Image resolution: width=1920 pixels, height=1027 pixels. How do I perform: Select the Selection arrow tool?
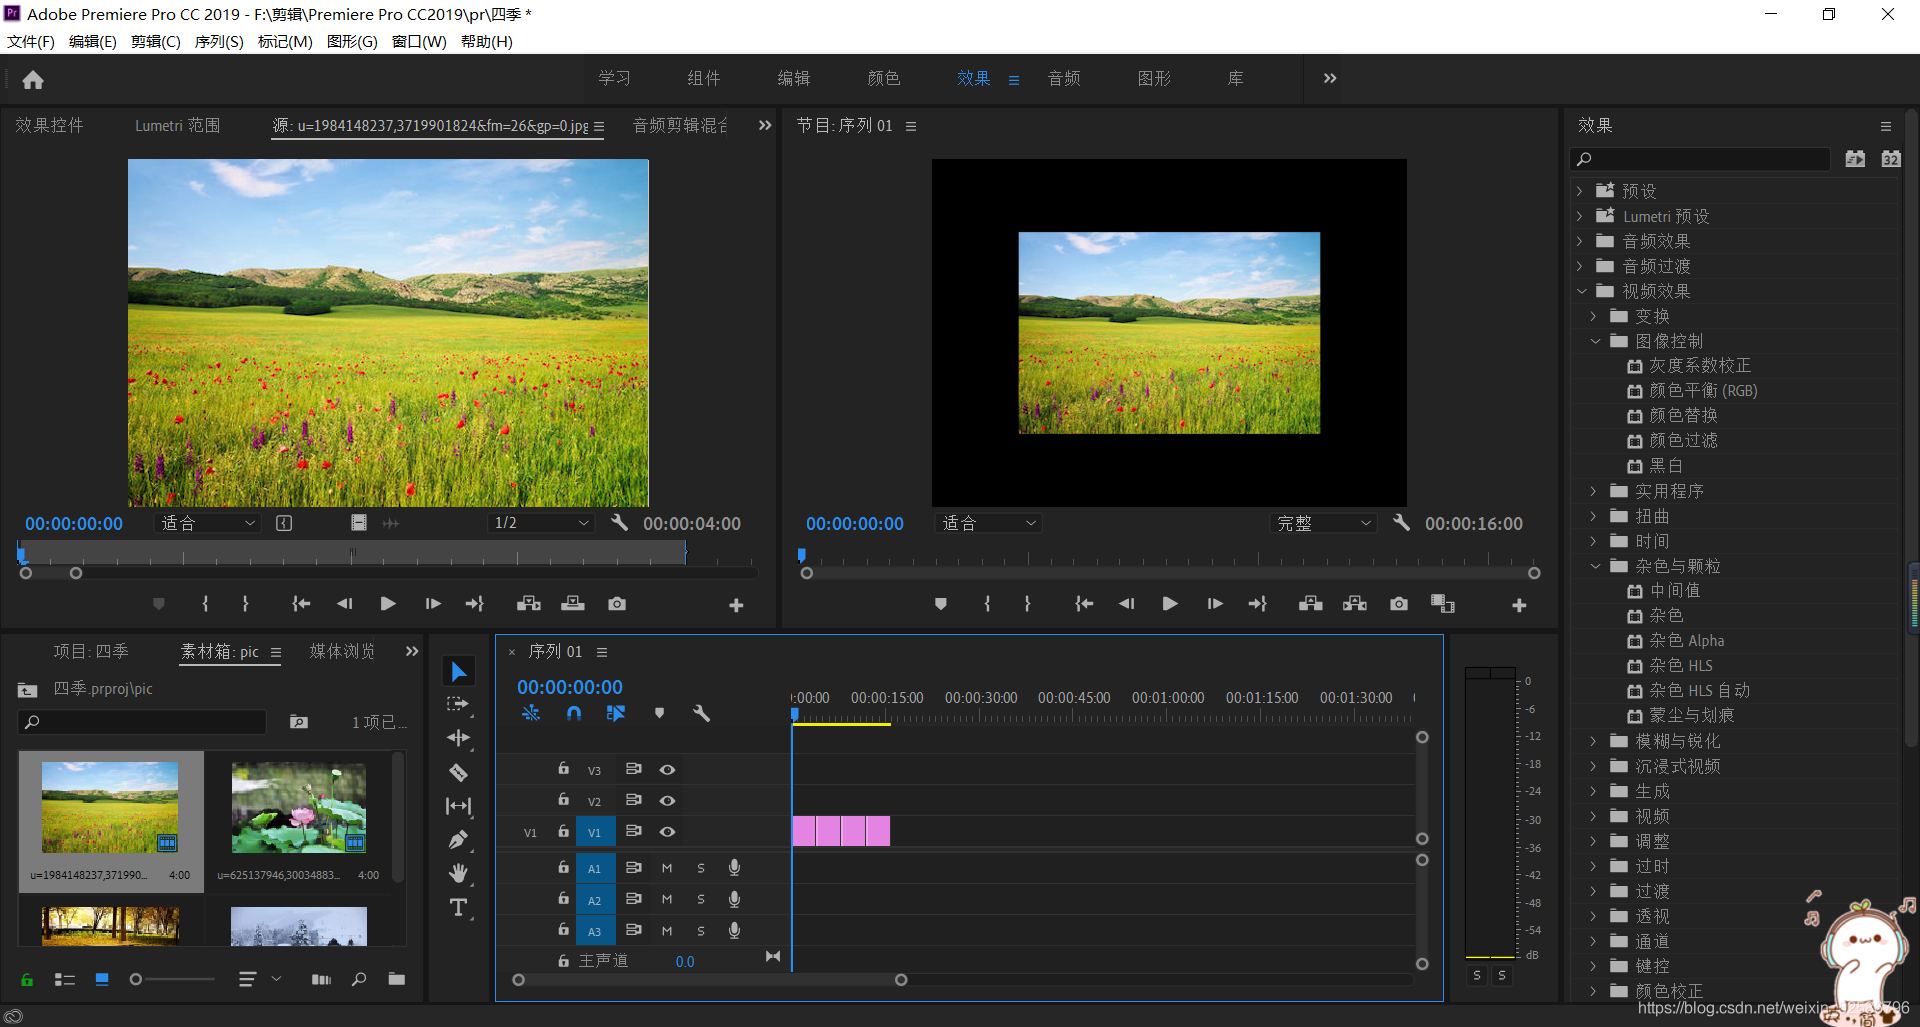(459, 671)
